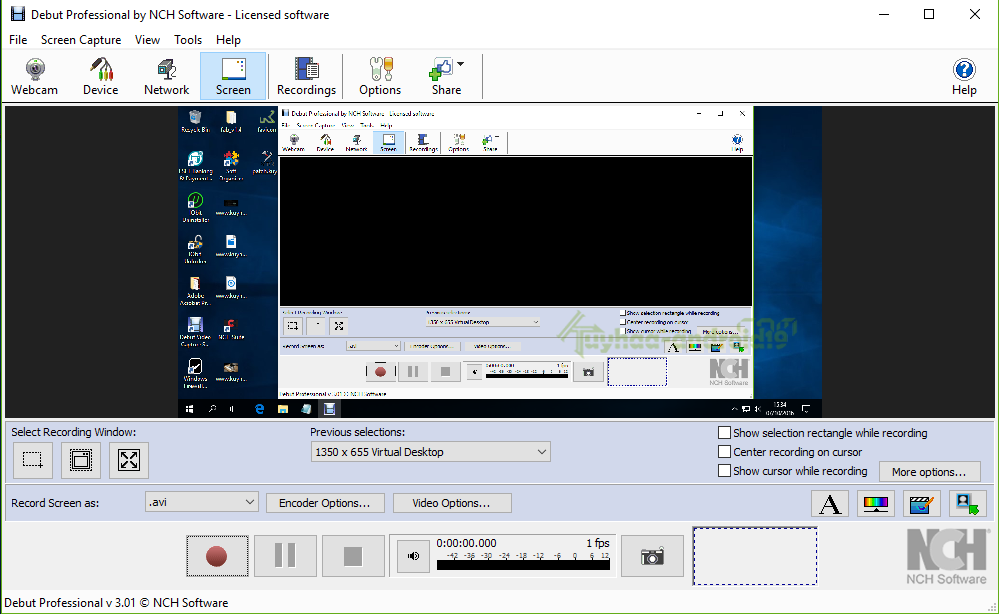Choose selection rectangle recording window tool

[33, 460]
